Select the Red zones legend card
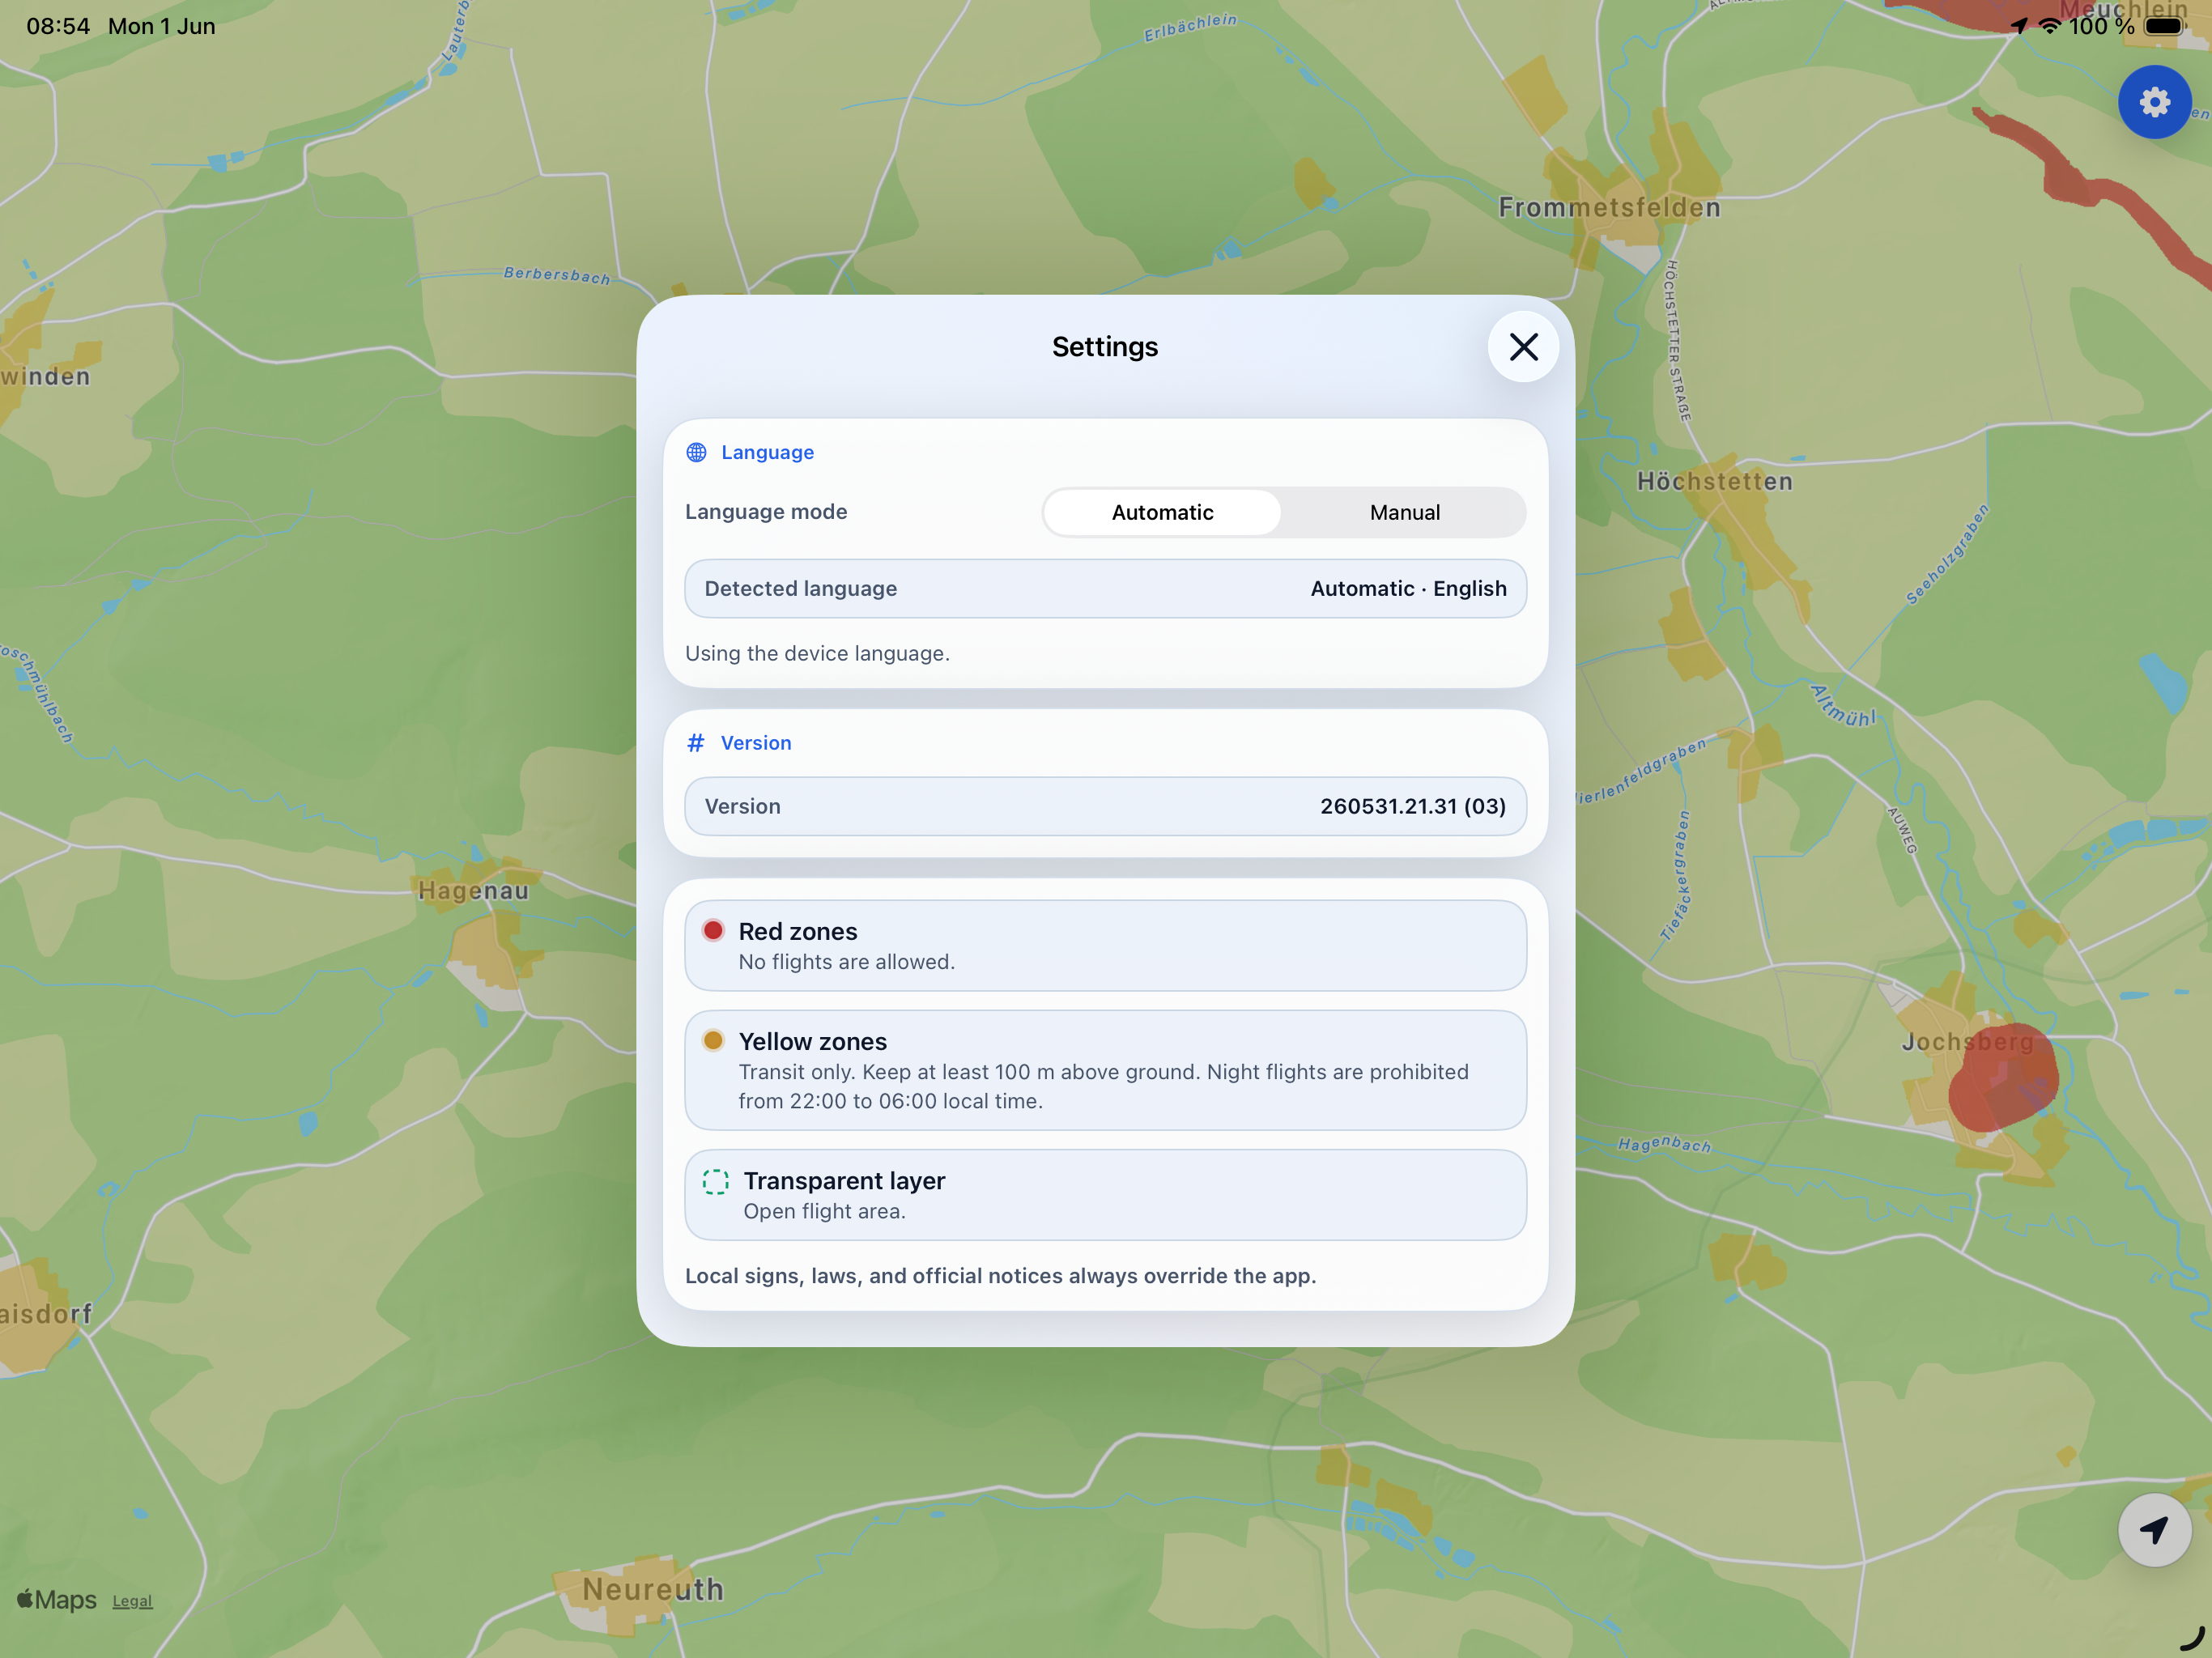 pos(1105,945)
